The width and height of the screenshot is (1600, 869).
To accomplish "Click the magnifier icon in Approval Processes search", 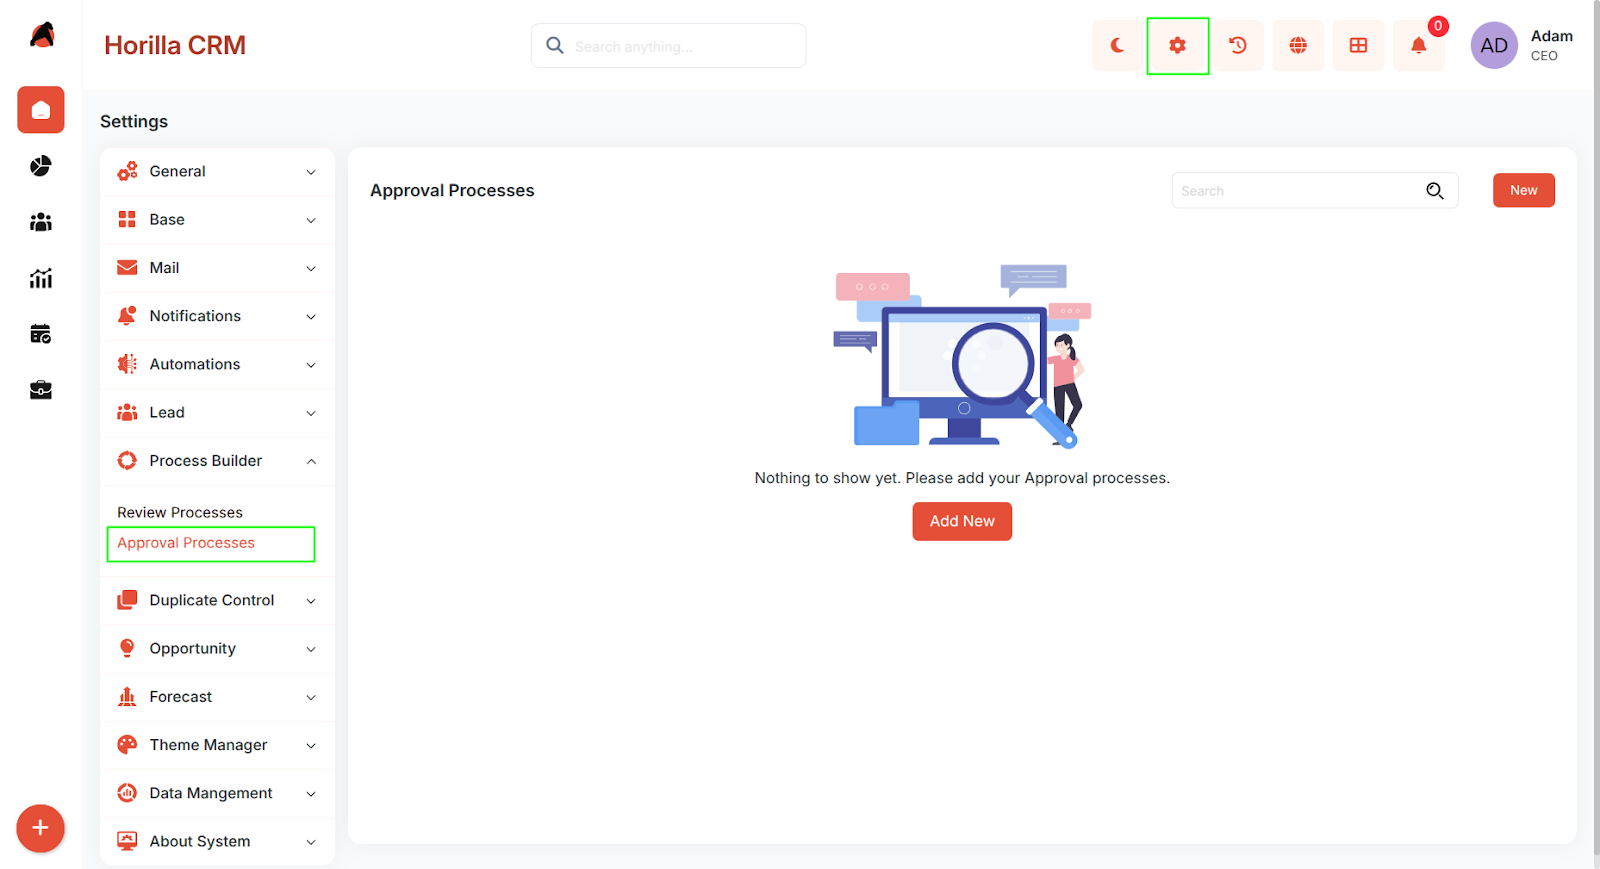I will 1435,191.
